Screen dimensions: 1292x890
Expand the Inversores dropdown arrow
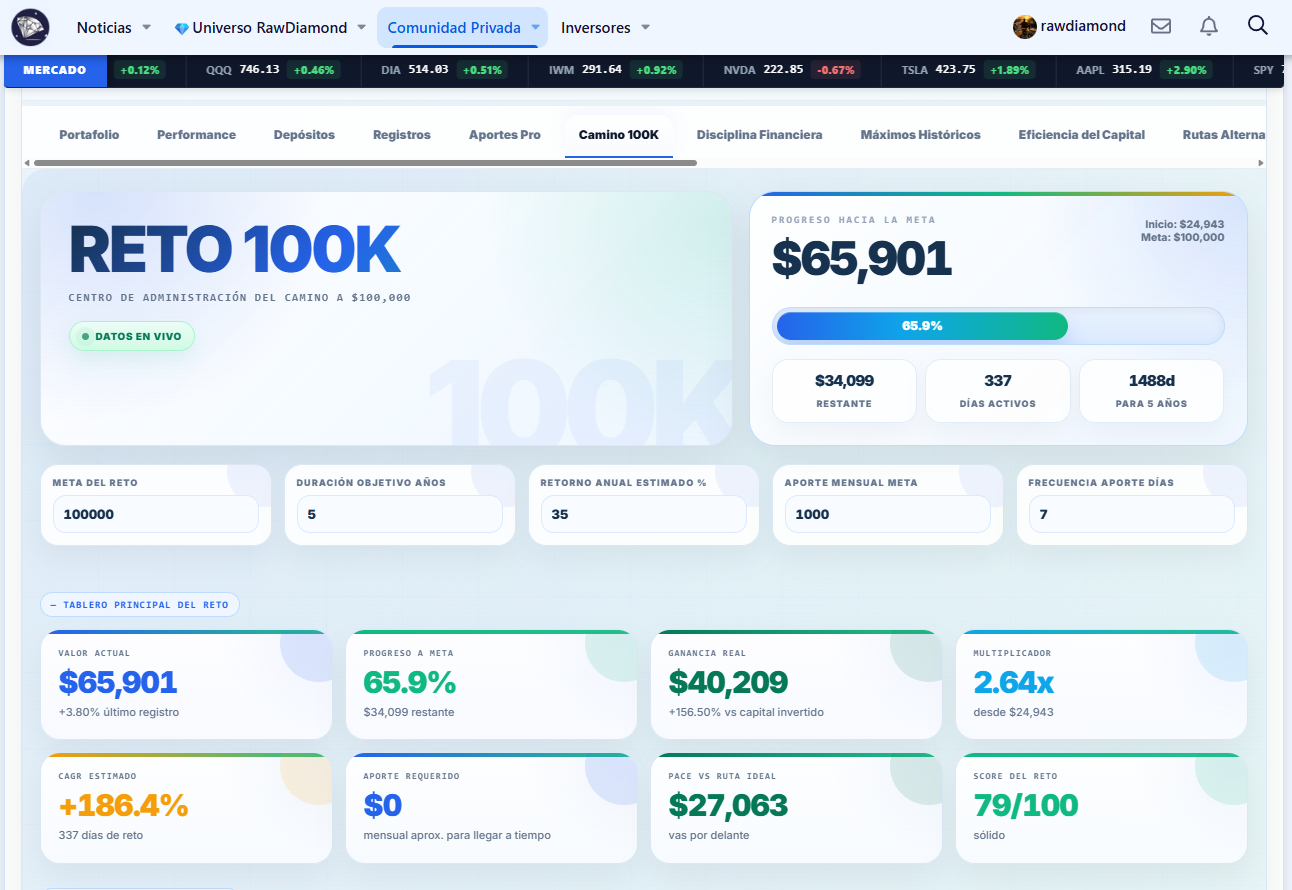[645, 28]
